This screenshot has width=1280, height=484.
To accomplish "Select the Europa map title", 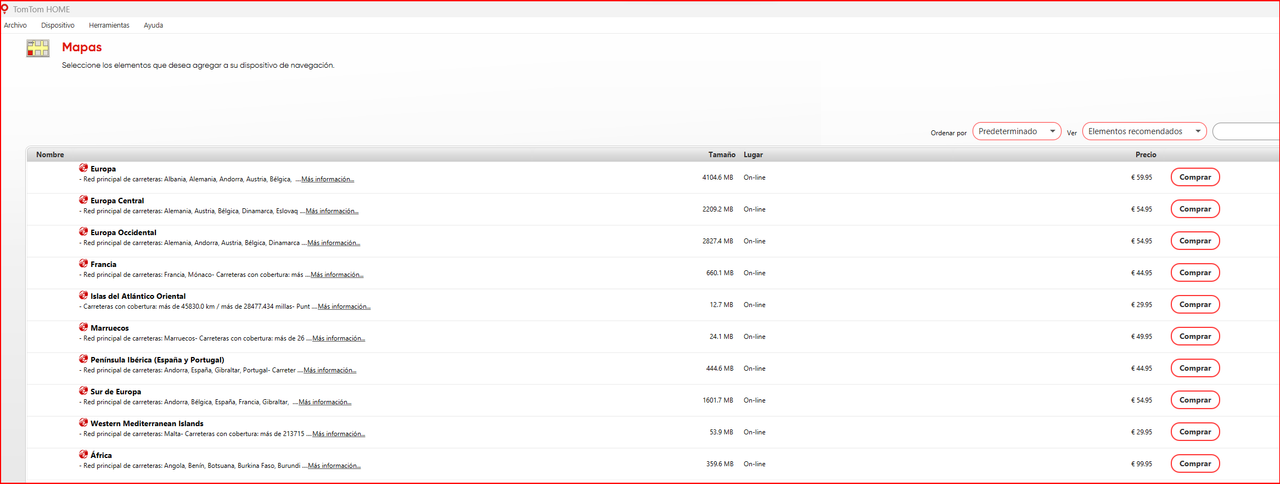I will click(x=103, y=169).
